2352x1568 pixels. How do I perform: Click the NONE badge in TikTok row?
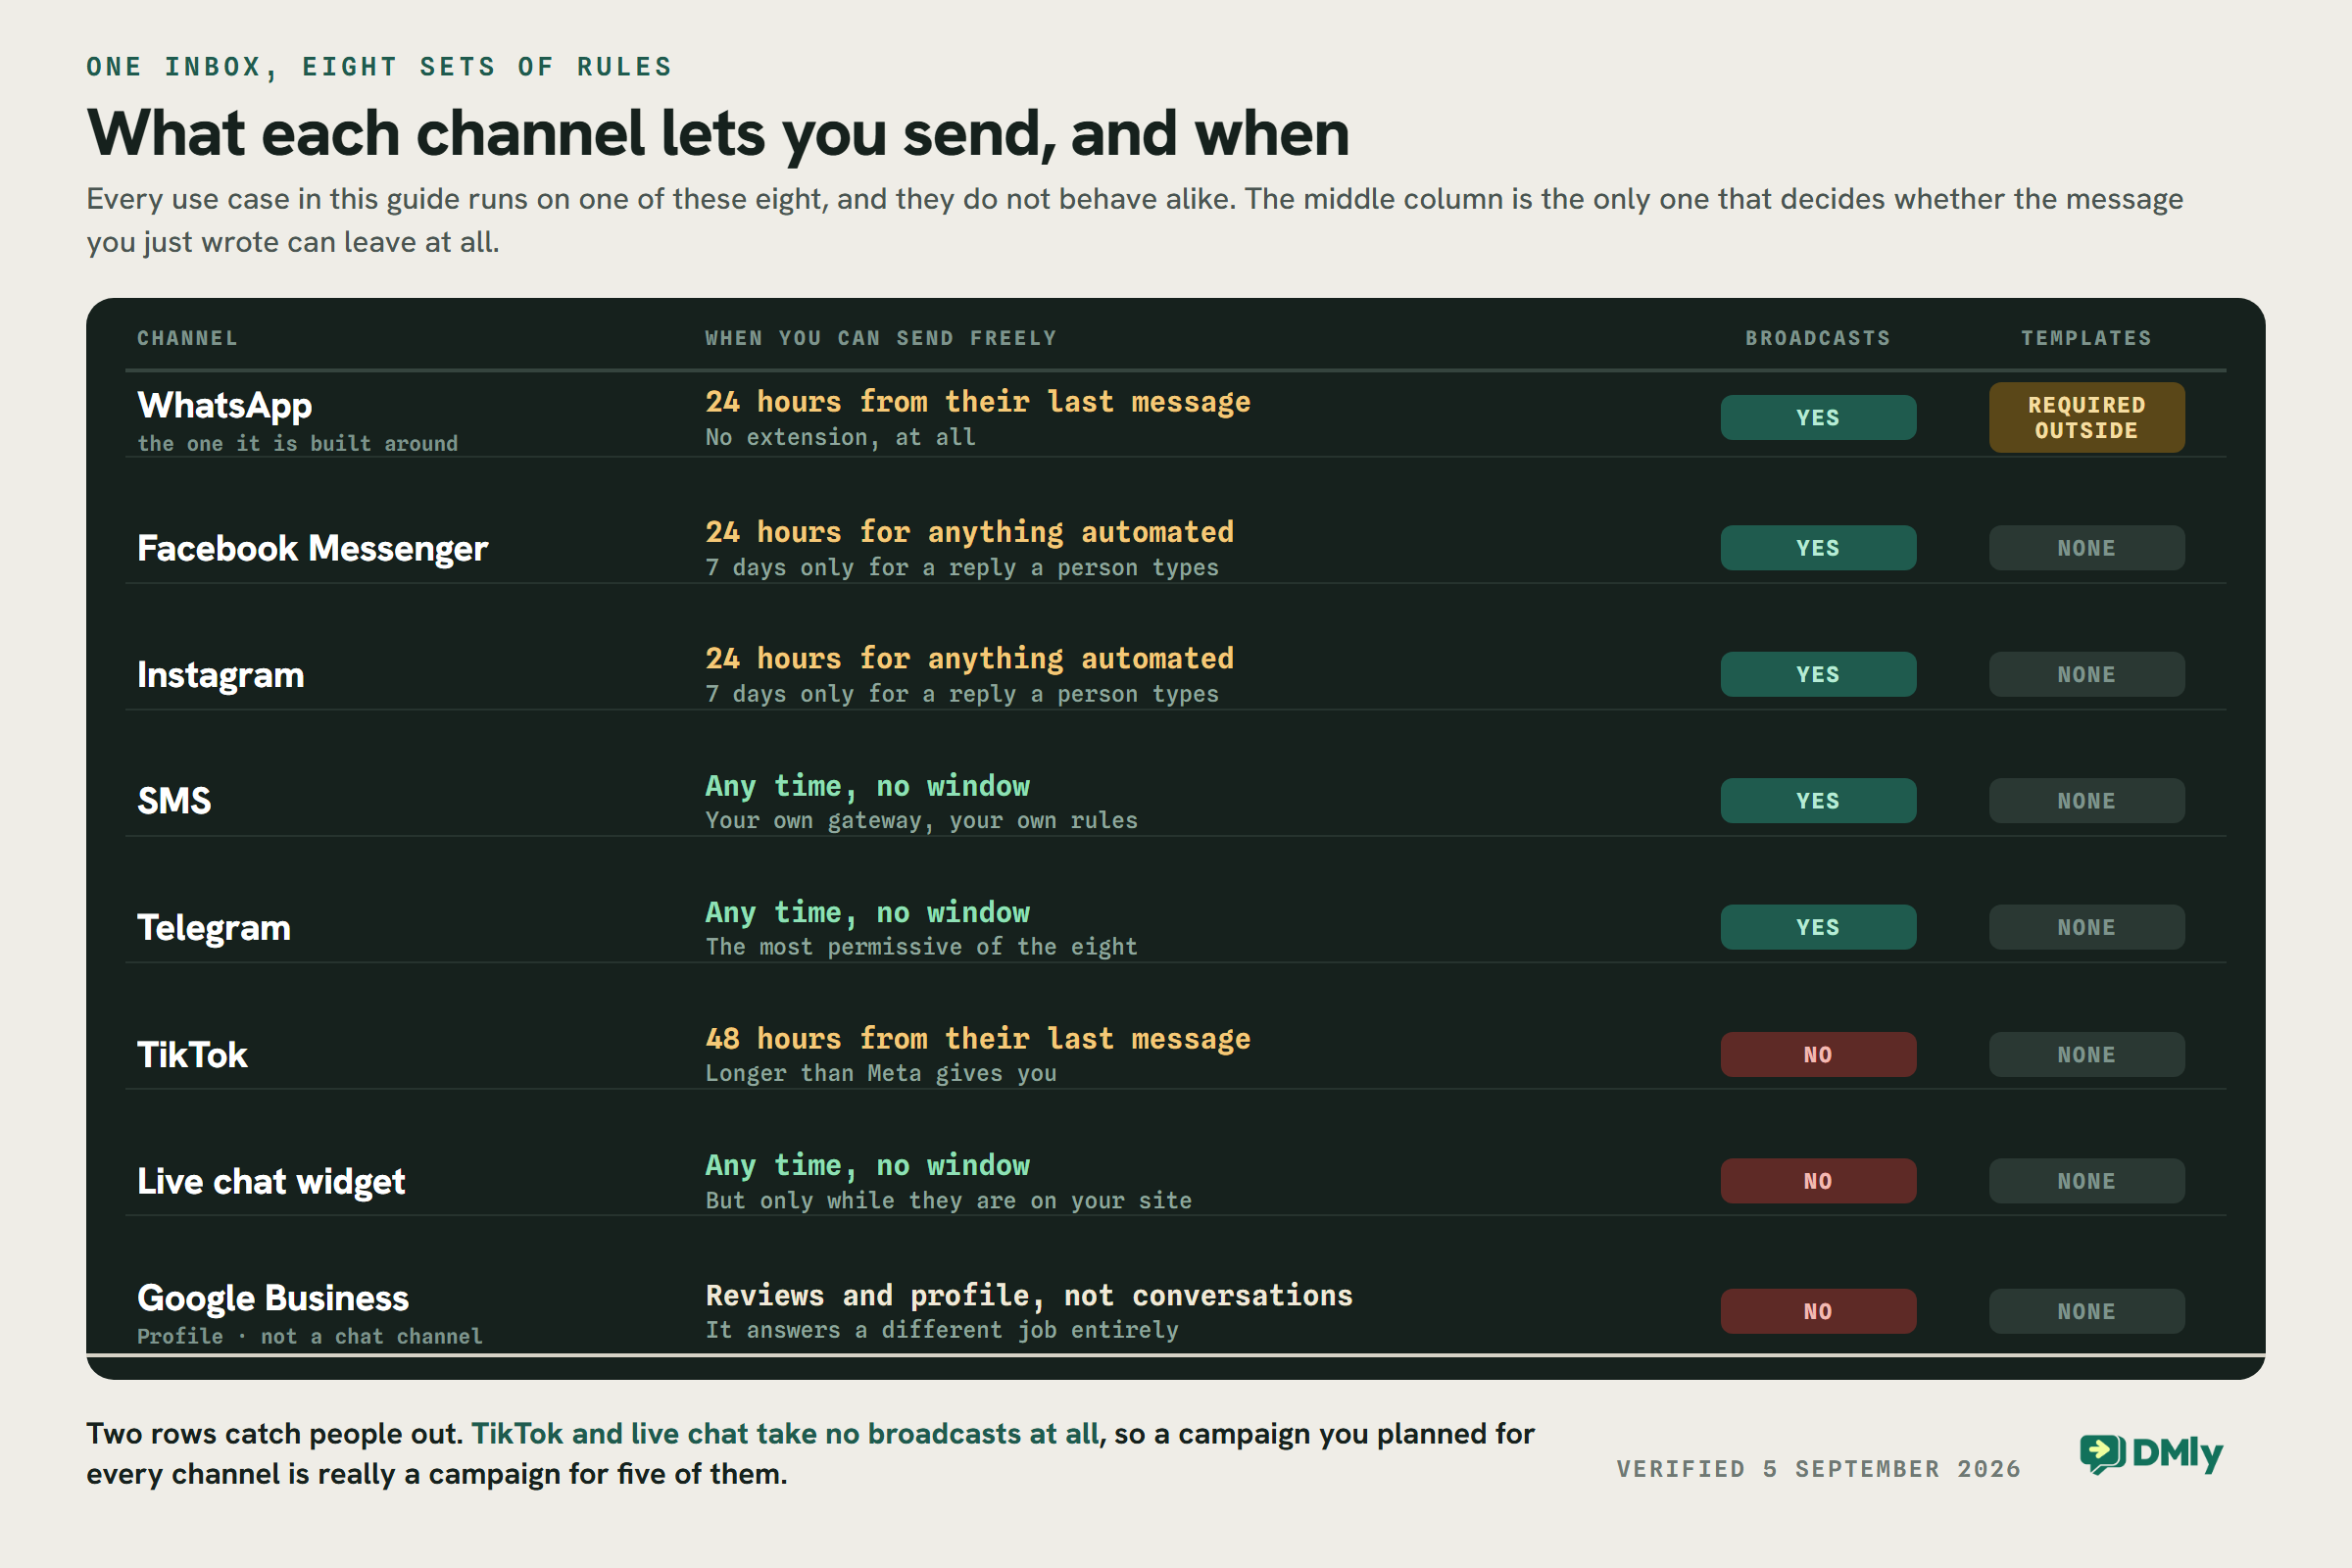pos(2086,1054)
